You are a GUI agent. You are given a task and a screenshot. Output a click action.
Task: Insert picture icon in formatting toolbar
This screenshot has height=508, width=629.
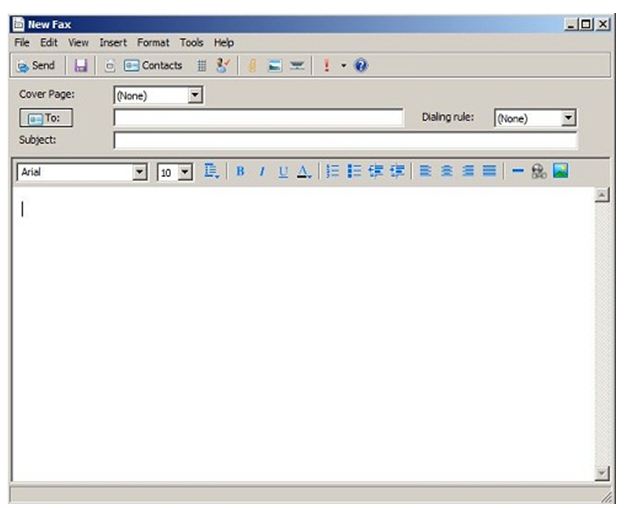tap(560, 171)
